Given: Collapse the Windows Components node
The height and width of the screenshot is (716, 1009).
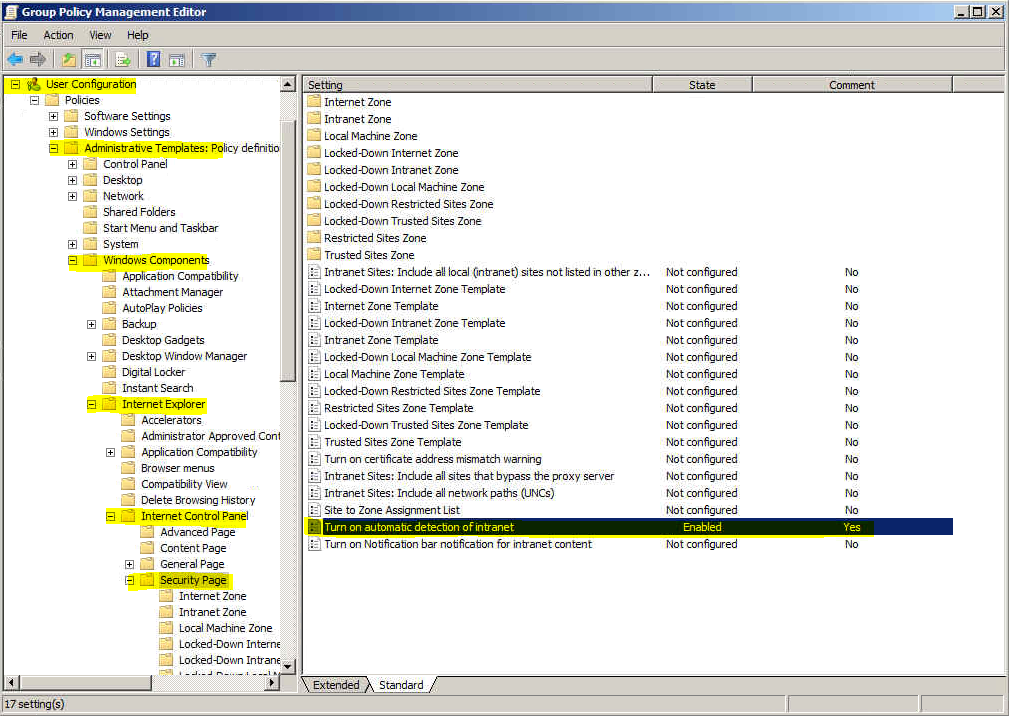Looking at the screenshot, I should point(73,261).
